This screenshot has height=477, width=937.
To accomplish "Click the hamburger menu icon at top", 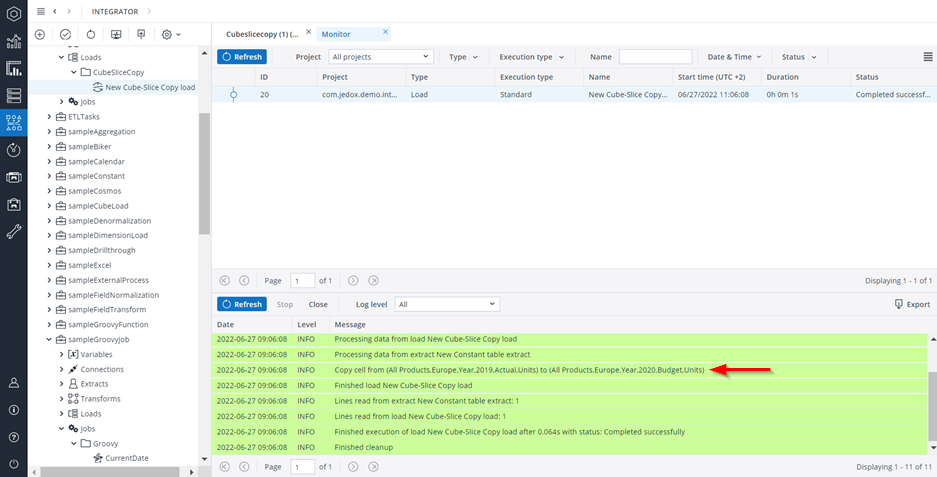I will pyautogui.click(x=41, y=11).
